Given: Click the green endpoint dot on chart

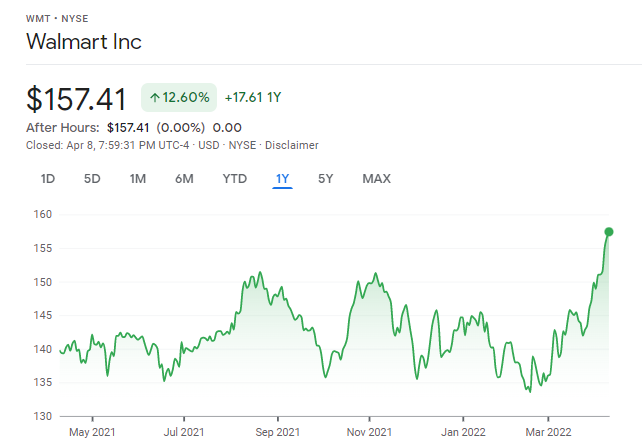Looking at the screenshot, I should tap(609, 232).
